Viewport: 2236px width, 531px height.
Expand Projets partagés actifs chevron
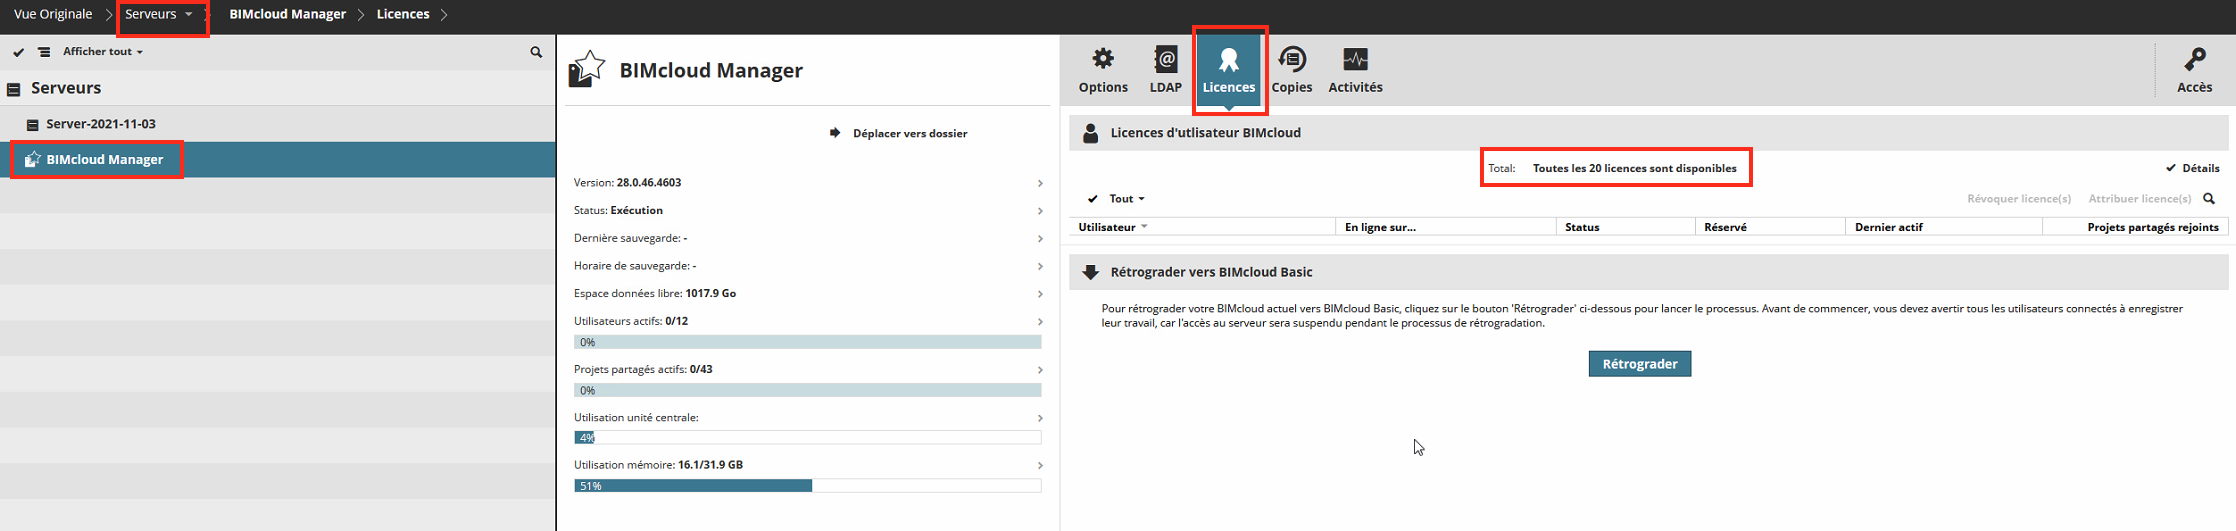(1040, 370)
